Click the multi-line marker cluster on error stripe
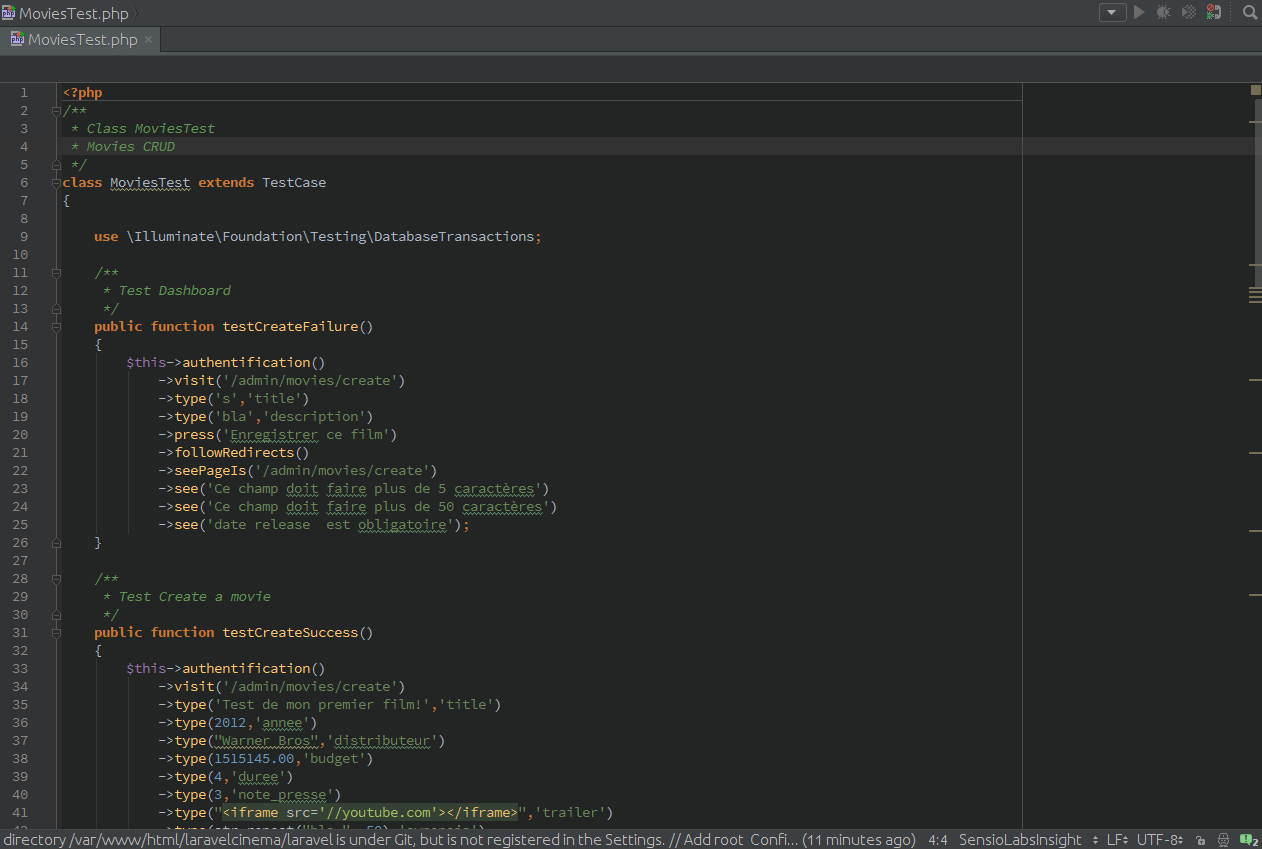The image size is (1262, 849). [1255, 295]
